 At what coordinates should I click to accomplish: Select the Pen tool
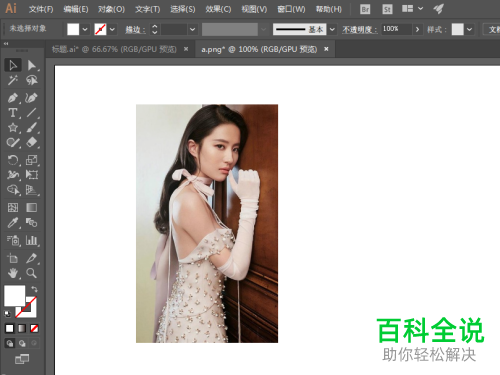pyautogui.click(x=13, y=98)
